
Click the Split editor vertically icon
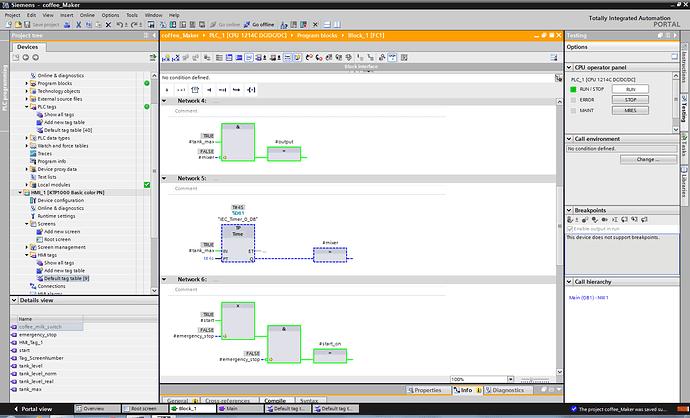(x=337, y=25)
